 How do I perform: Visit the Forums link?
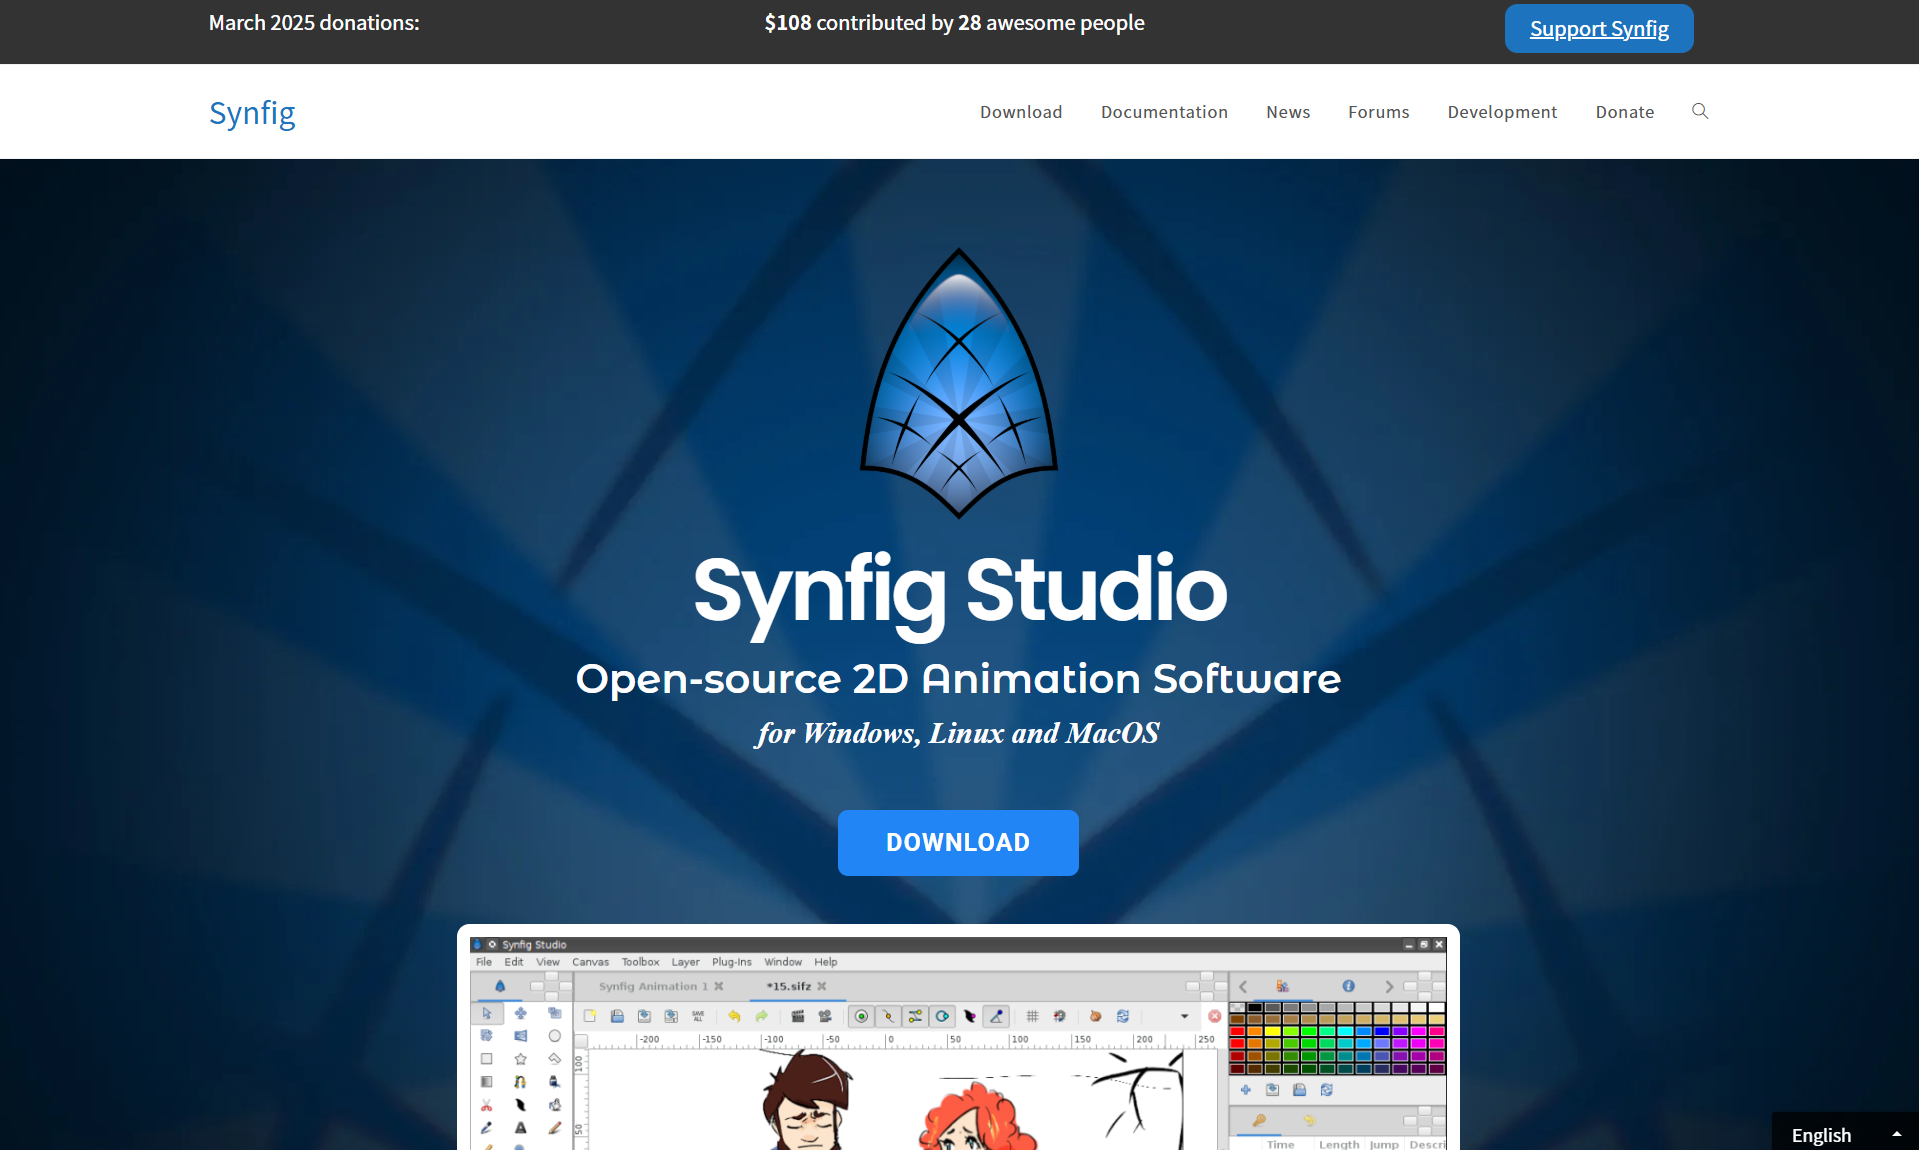click(x=1378, y=112)
